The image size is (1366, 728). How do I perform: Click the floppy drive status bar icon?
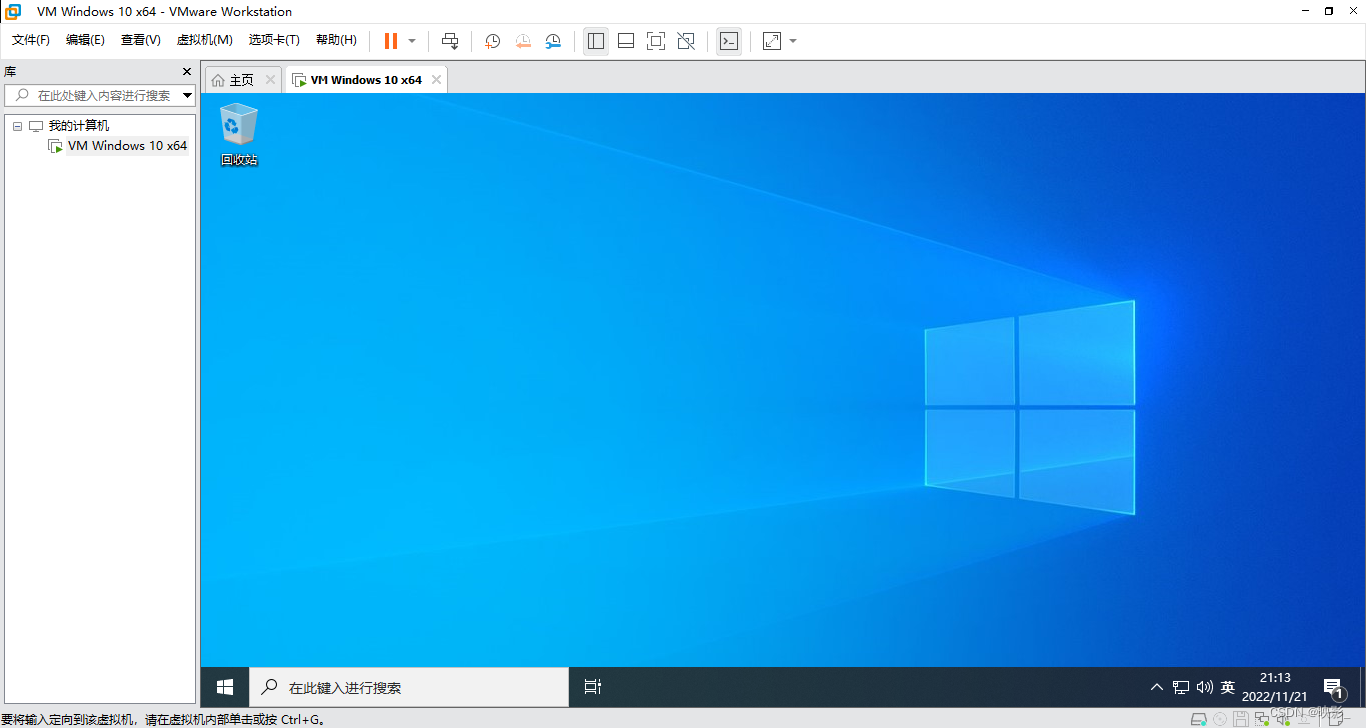pos(1241,719)
